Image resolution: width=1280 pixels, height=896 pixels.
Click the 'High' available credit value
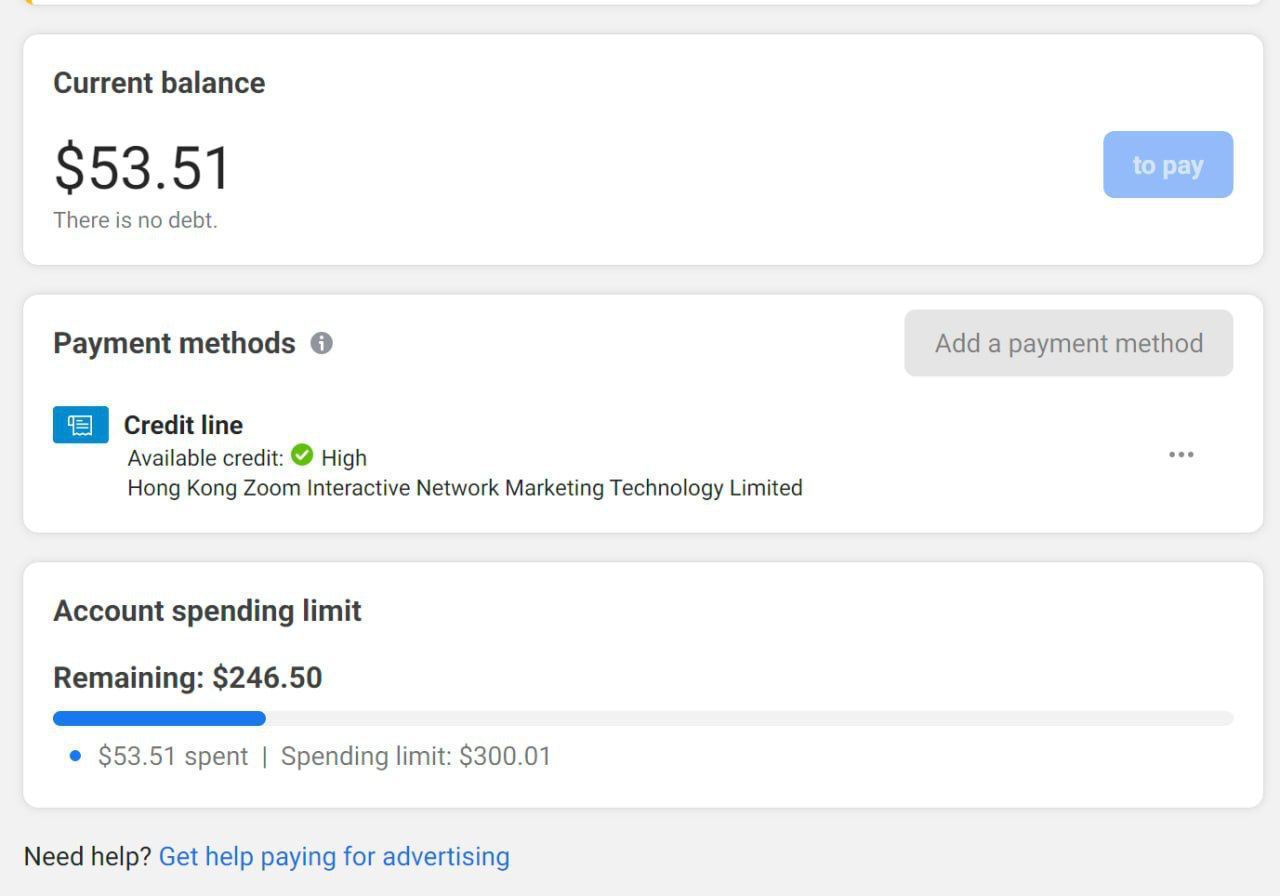click(x=344, y=458)
